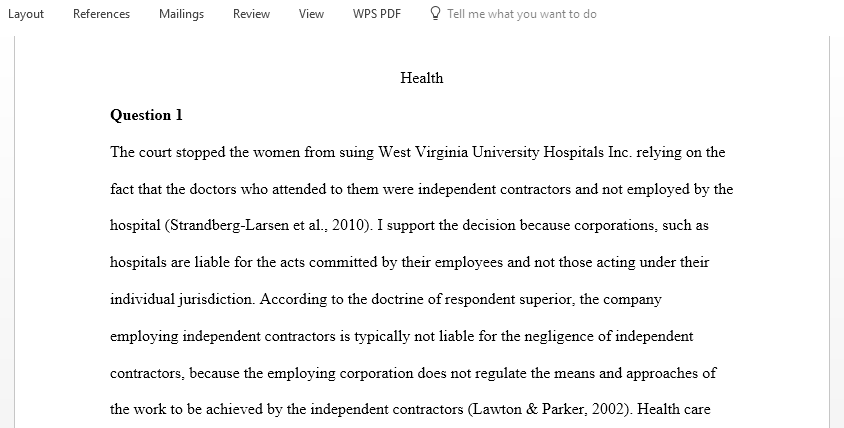Image resolution: width=844 pixels, height=428 pixels.
Task: Place cursor on the word 'jurisdiction'
Action: pos(215,299)
